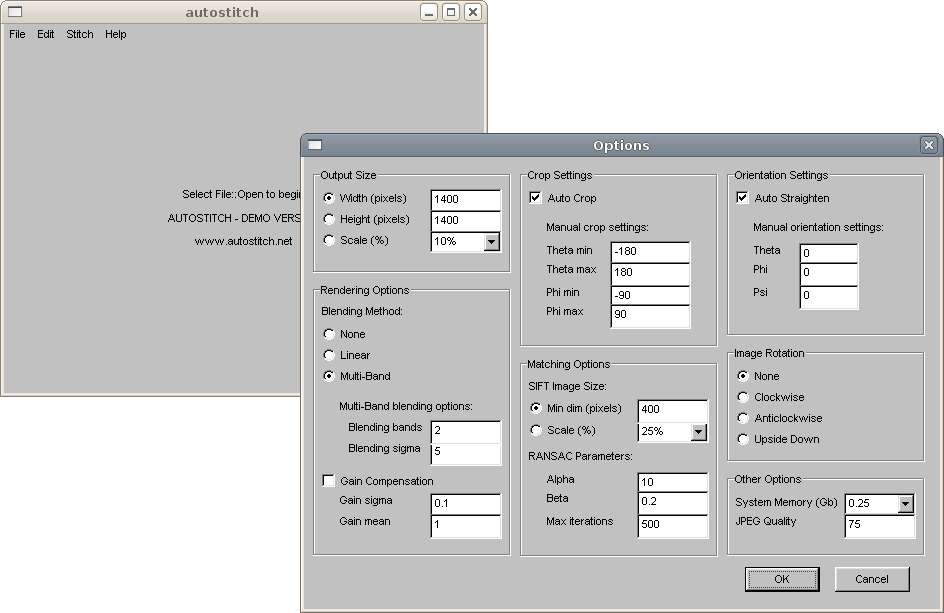Select the Width (pixels) radio button
Viewport: 944px width, 613px height.
point(329,198)
